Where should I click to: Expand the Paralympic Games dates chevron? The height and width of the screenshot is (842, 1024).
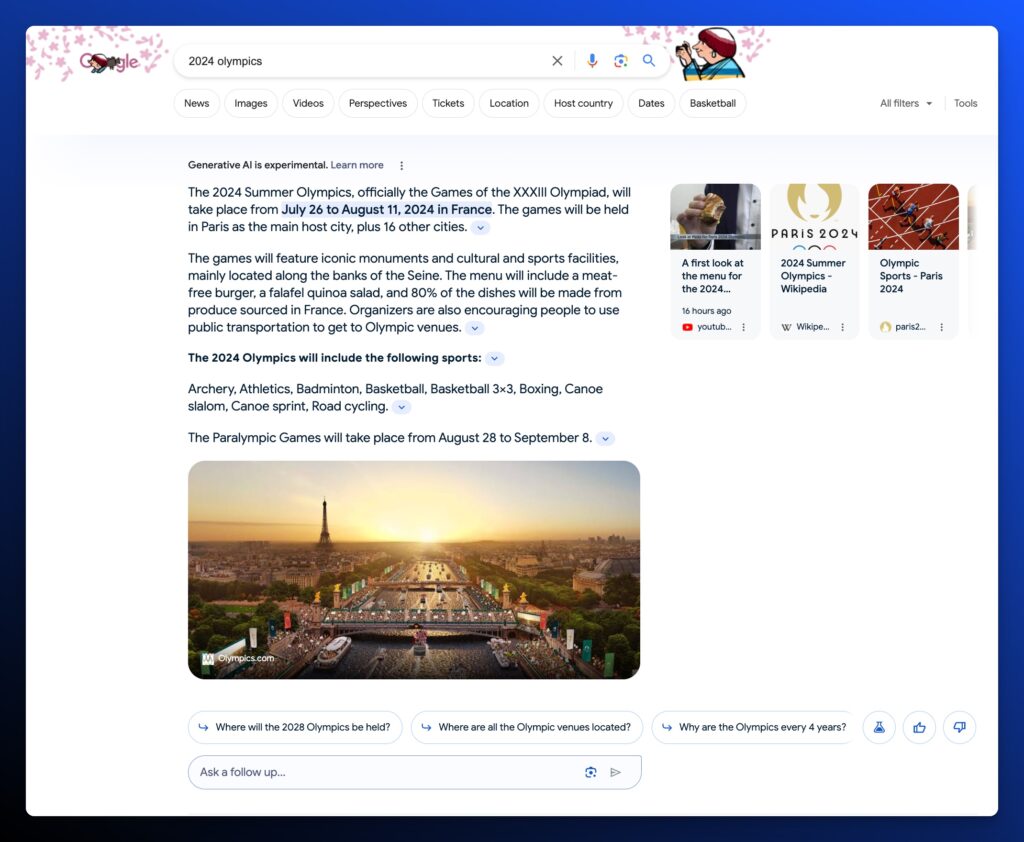(x=605, y=439)
